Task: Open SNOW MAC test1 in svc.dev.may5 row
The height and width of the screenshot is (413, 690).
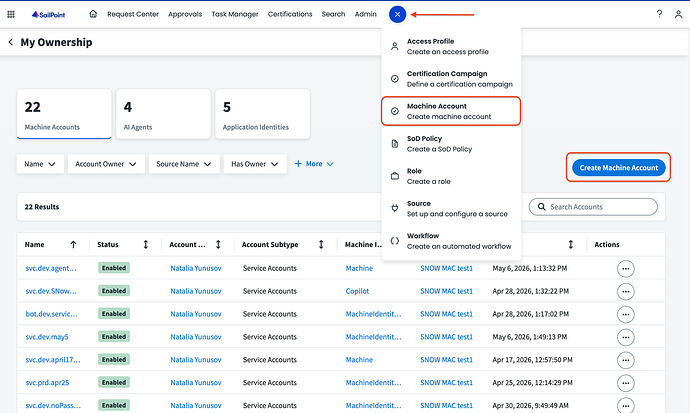Action: click(x=446, y=337)
